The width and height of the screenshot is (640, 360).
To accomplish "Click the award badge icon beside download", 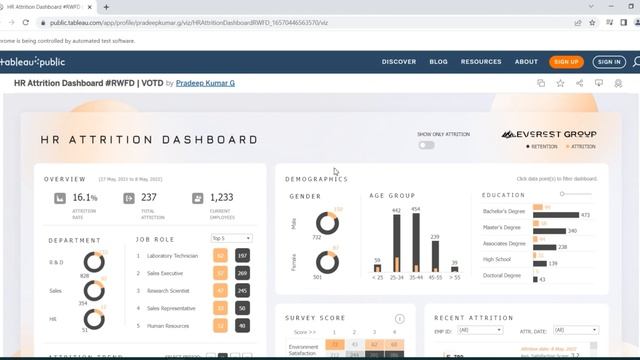I will (x=618, y=83).
